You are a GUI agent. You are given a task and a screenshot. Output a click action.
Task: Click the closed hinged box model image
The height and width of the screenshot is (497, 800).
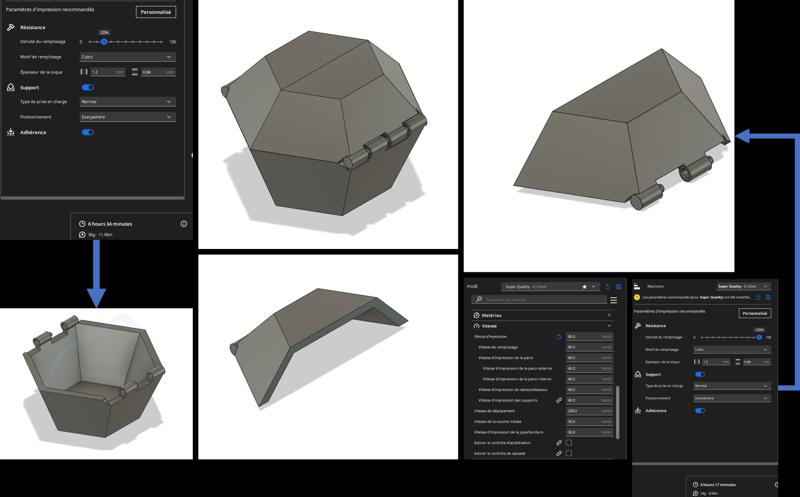point(328,125)
